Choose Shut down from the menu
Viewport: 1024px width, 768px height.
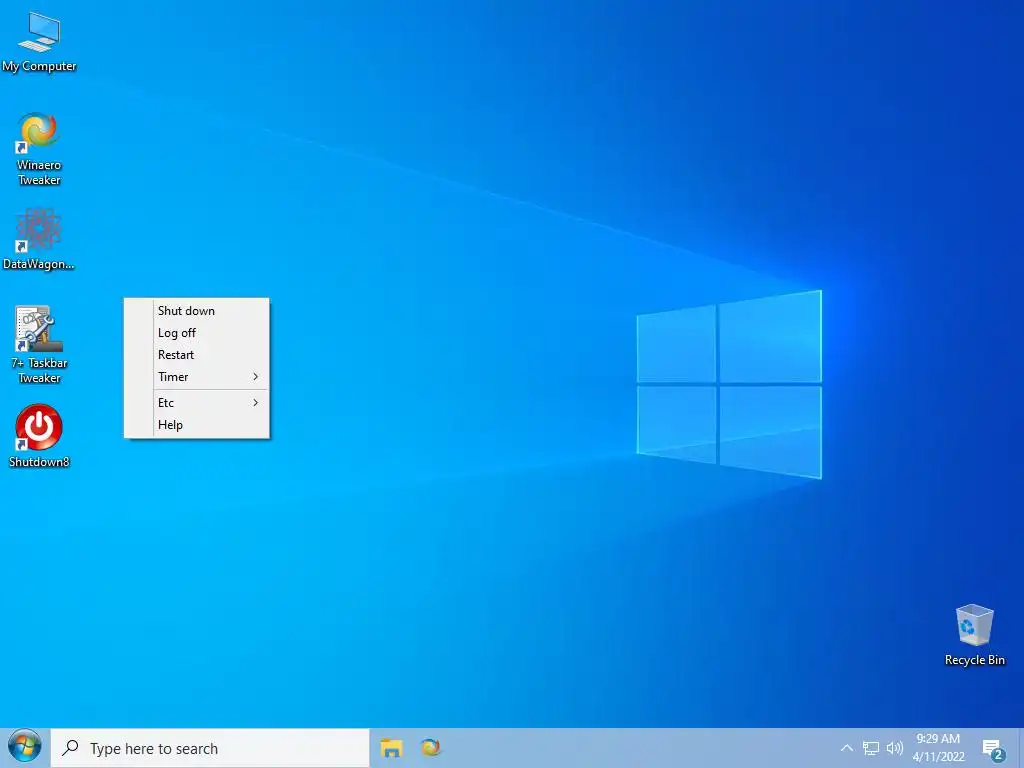(x=197, y=311)
